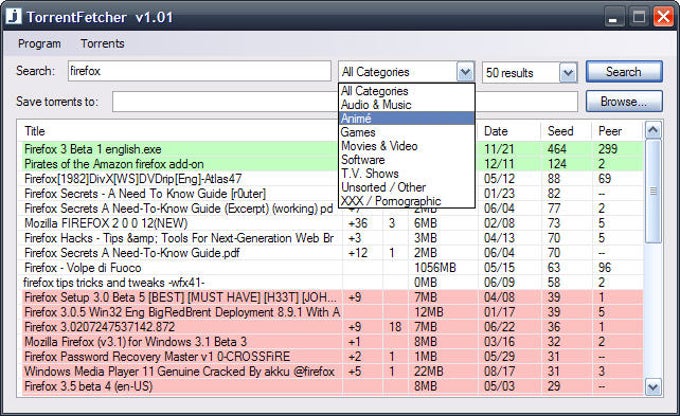
Task: Click the scrollbar up arrow in results list
Action: [653, 130]
